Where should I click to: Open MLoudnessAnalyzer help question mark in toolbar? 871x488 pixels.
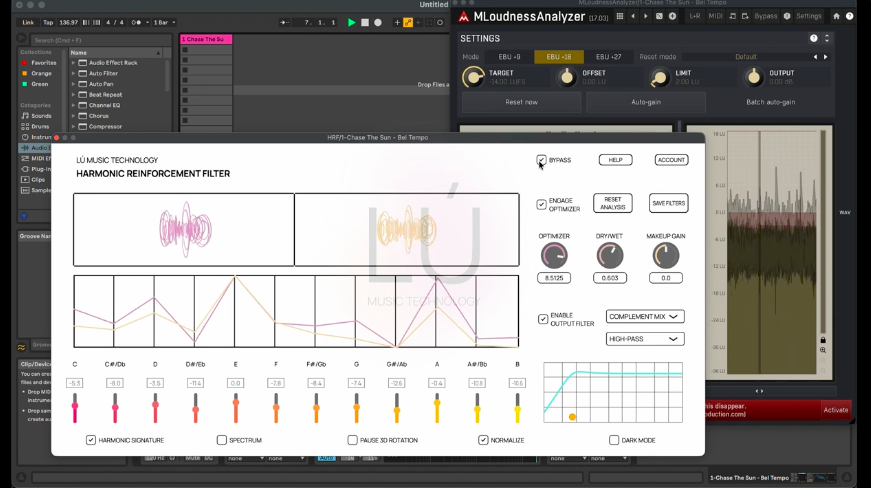[x=849, y=17]
